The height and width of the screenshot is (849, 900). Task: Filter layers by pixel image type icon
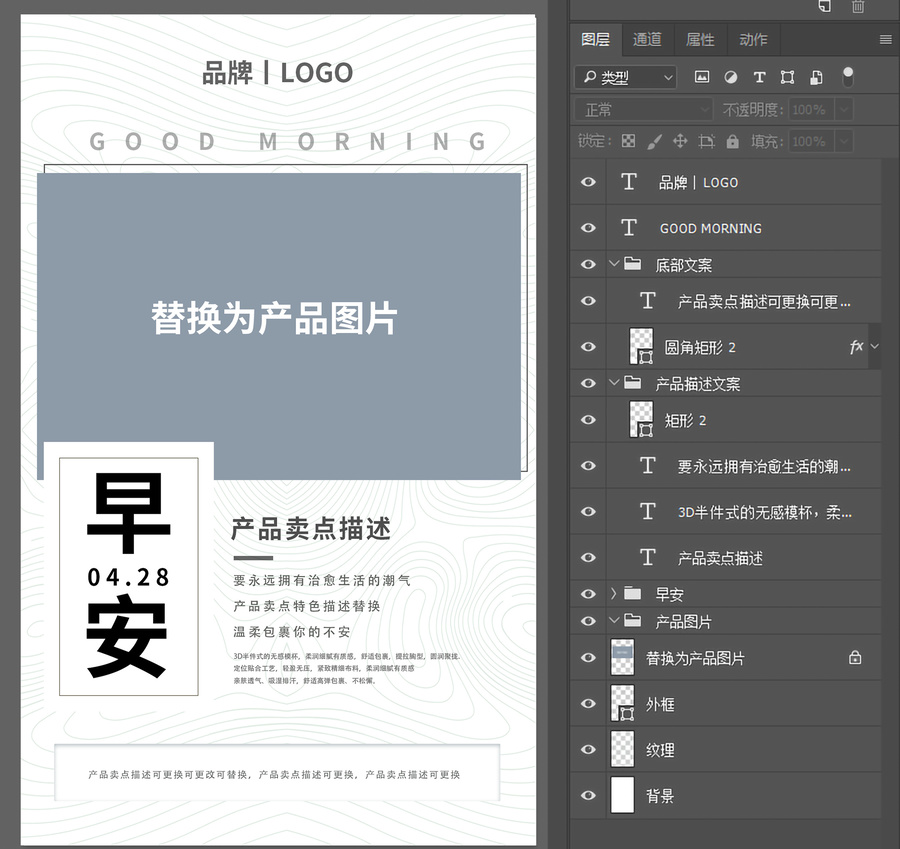coord(701,77)
